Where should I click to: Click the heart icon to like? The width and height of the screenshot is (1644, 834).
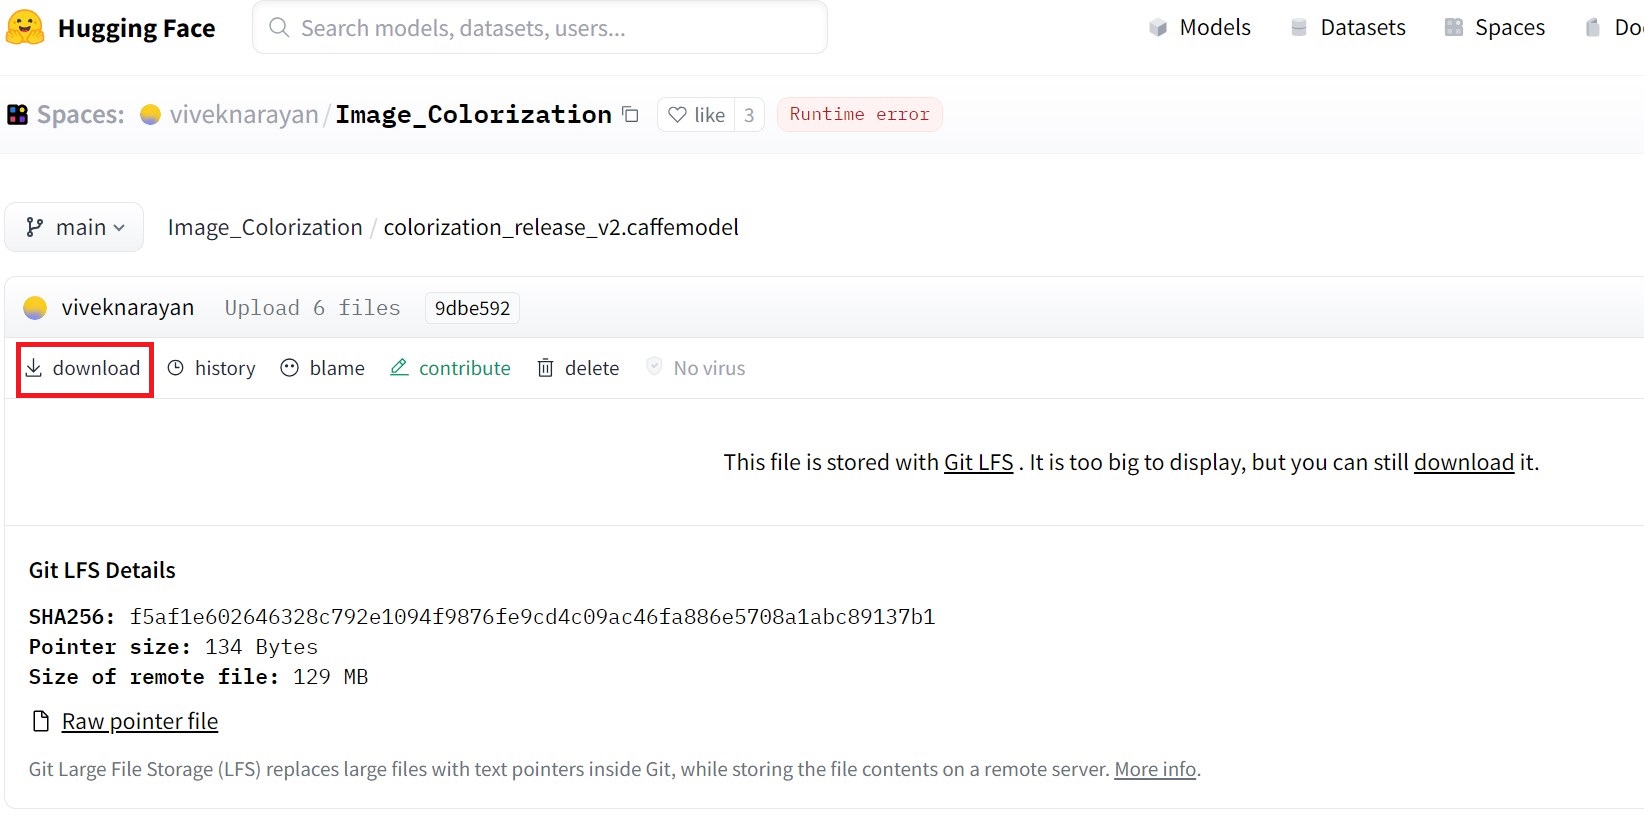(677, 115)
